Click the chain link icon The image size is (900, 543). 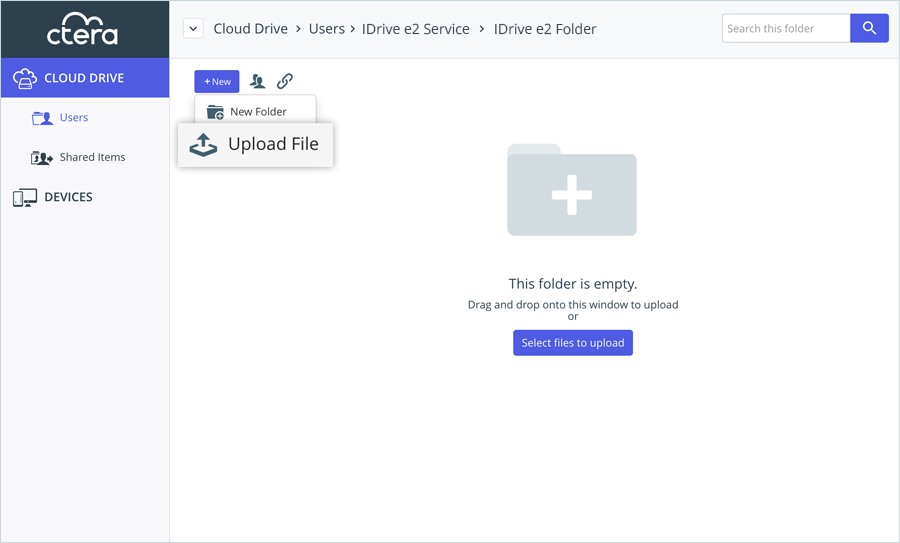tap(285, 81)
